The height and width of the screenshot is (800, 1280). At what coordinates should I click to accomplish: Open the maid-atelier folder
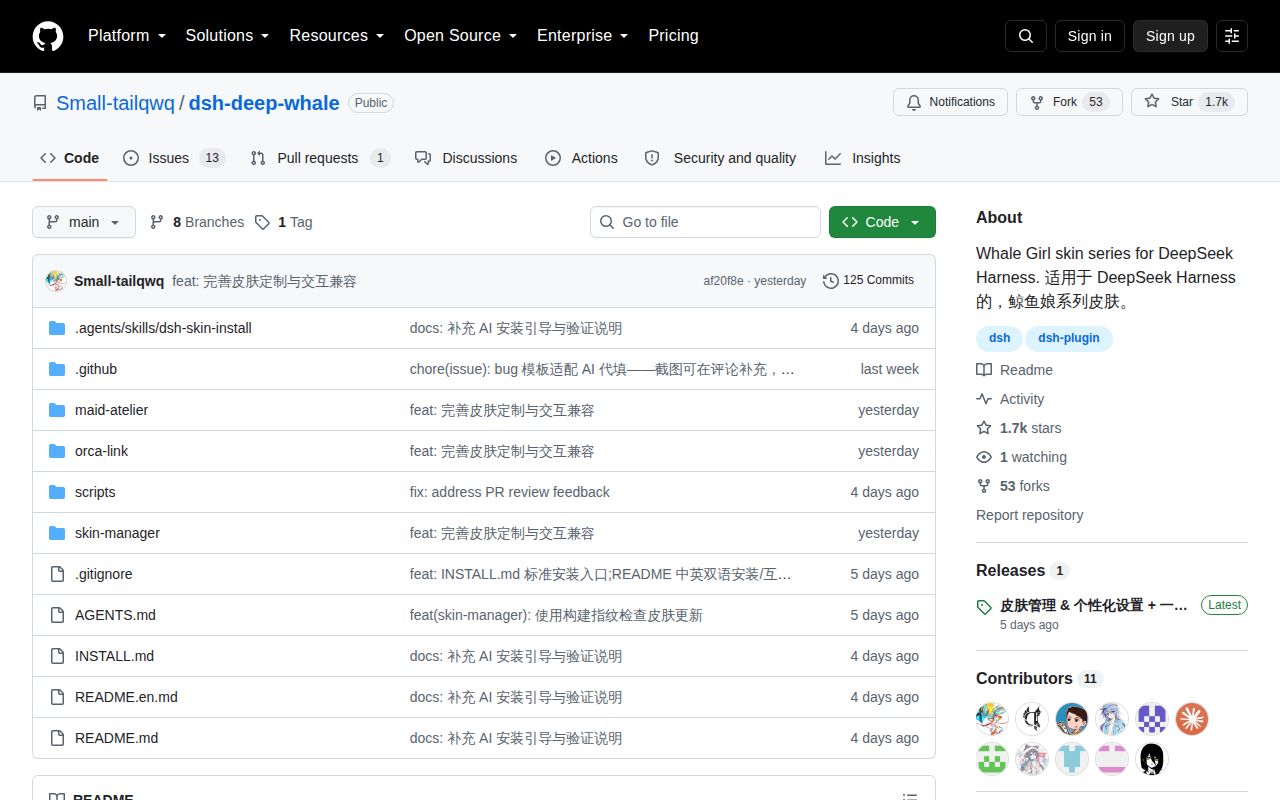111,410
